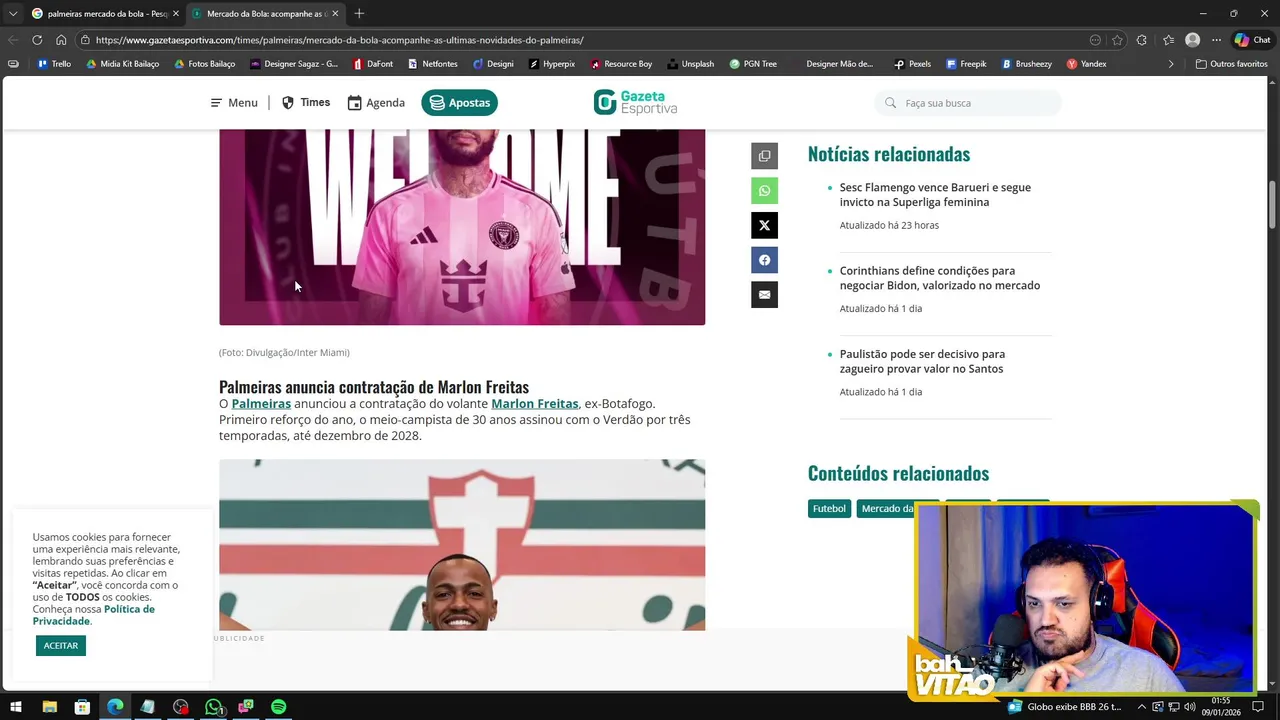Open a new browser tab
The height and width of the screenshot is (720, 1280).
[359, 13]
